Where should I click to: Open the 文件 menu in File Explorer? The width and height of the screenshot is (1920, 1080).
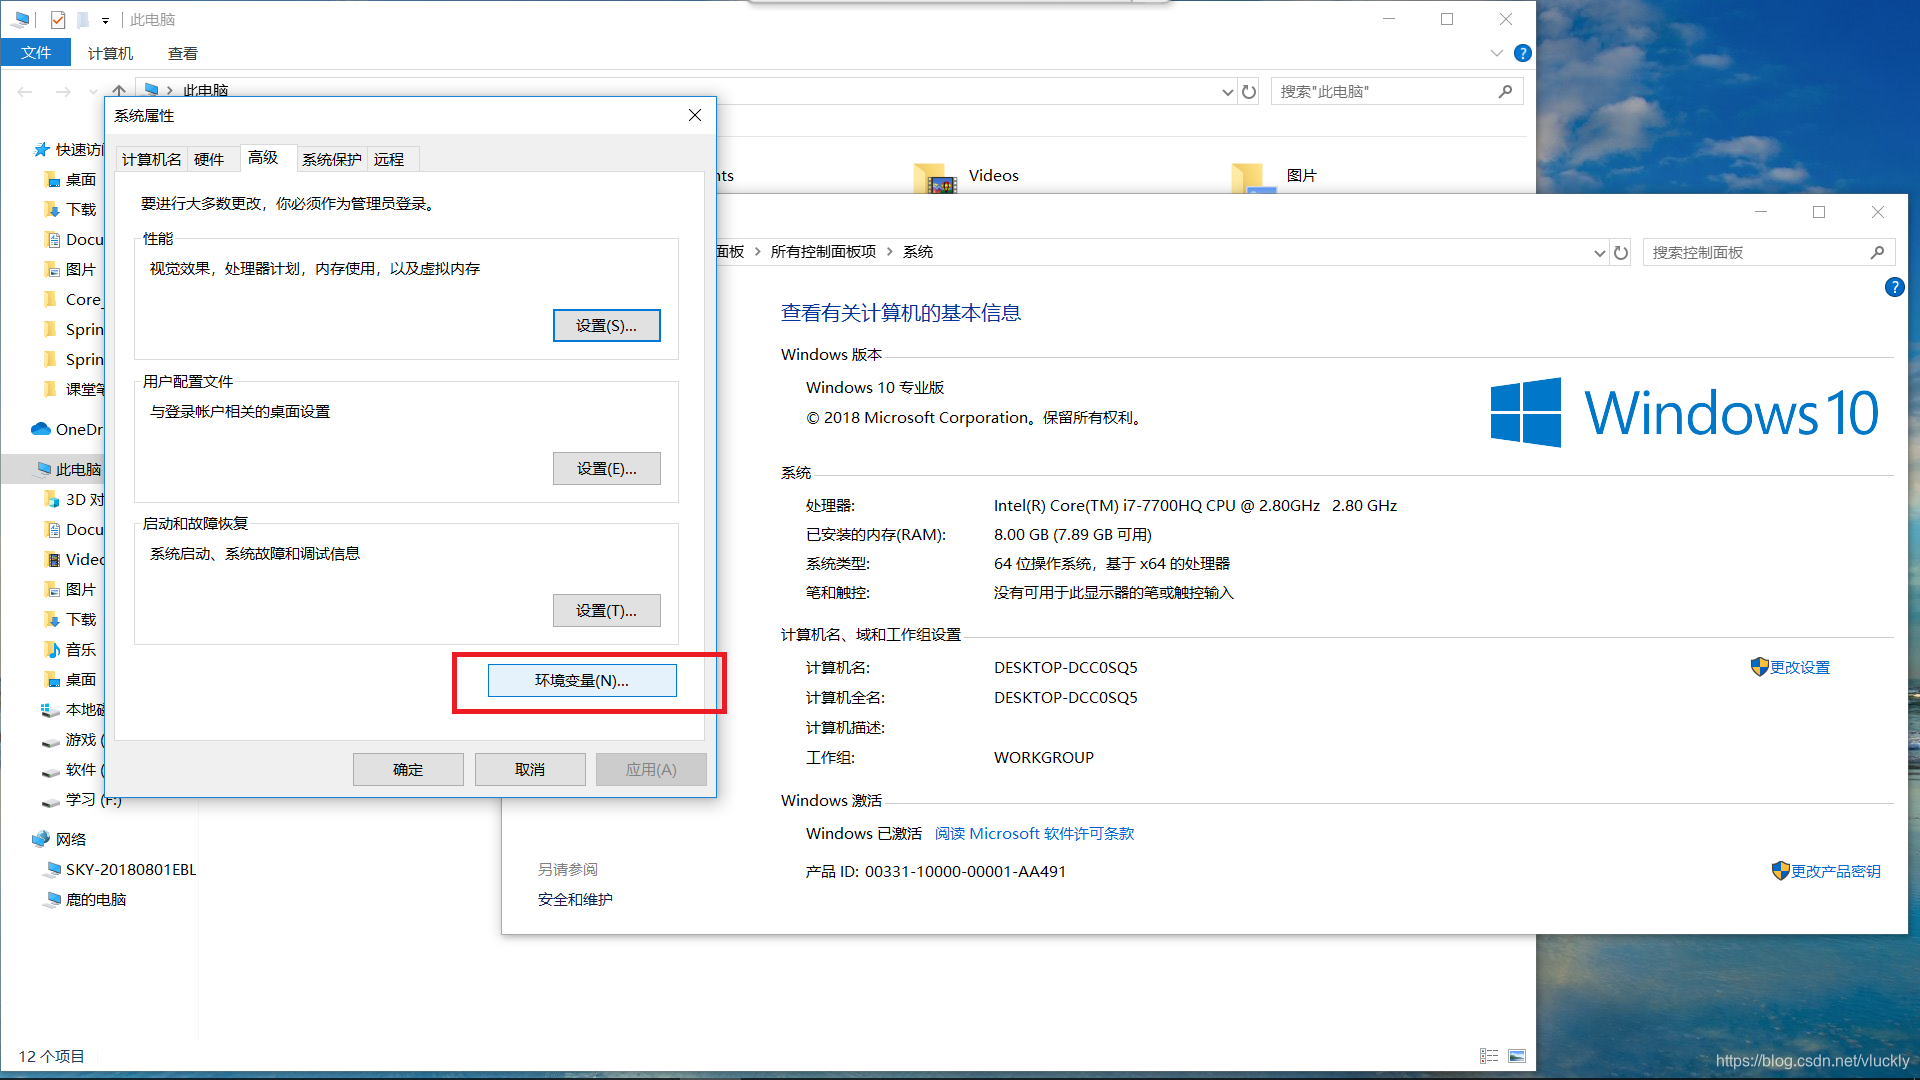tap(36, 53)
